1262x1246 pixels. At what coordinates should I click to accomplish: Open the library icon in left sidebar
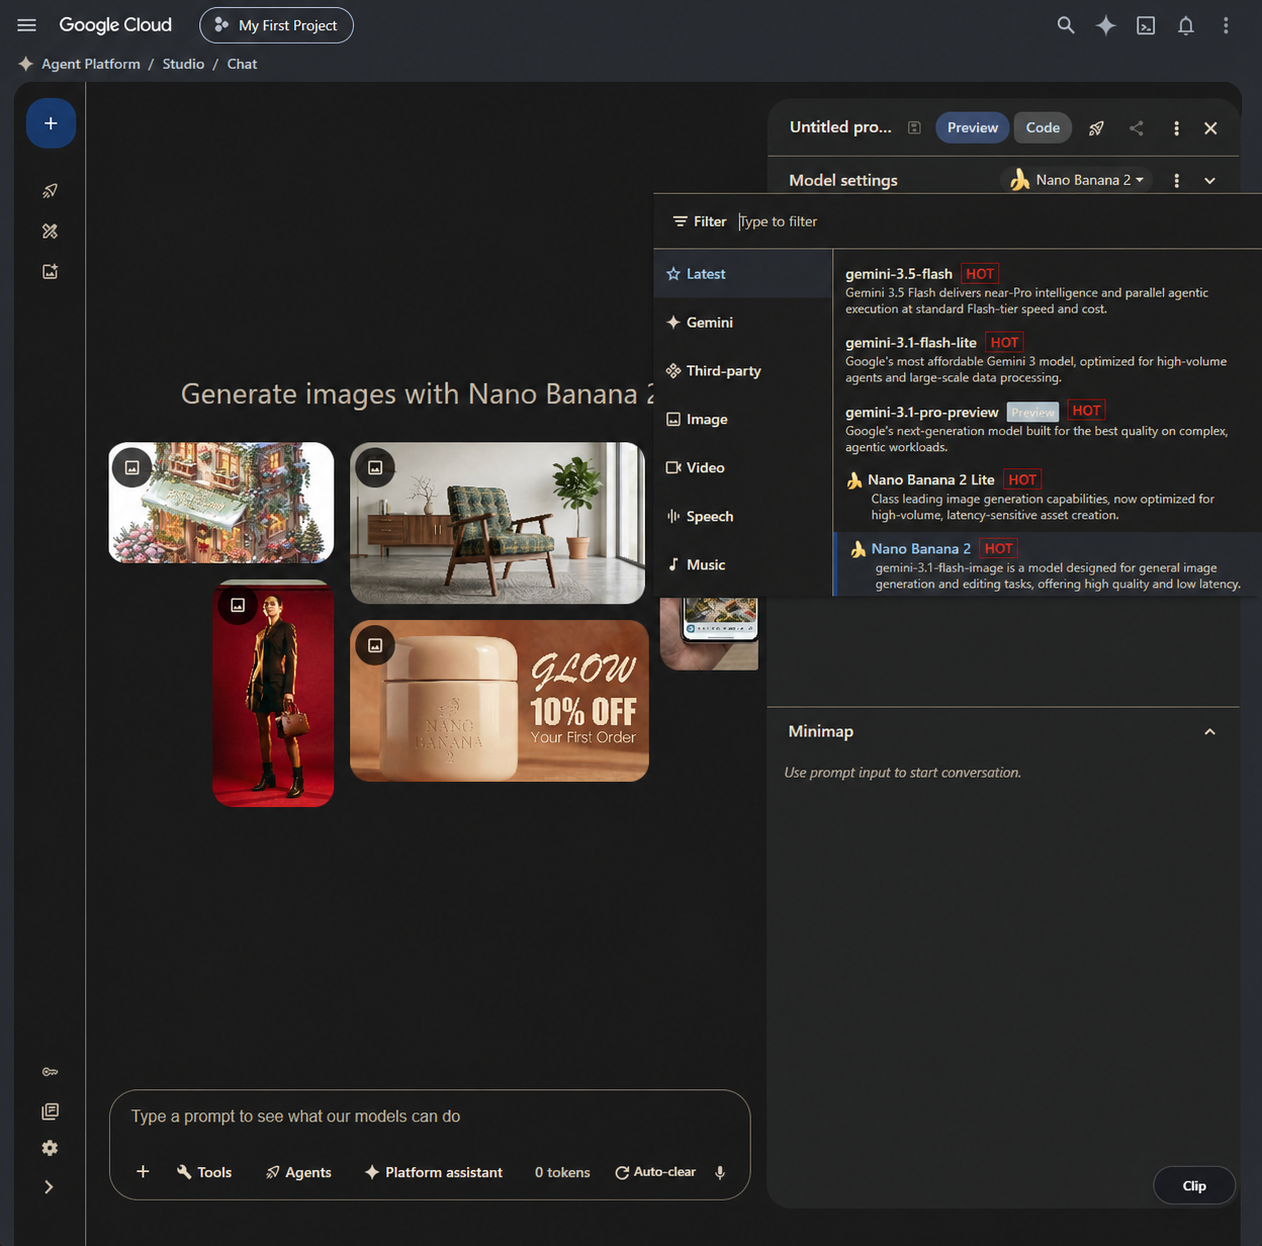coord(50,1111)
